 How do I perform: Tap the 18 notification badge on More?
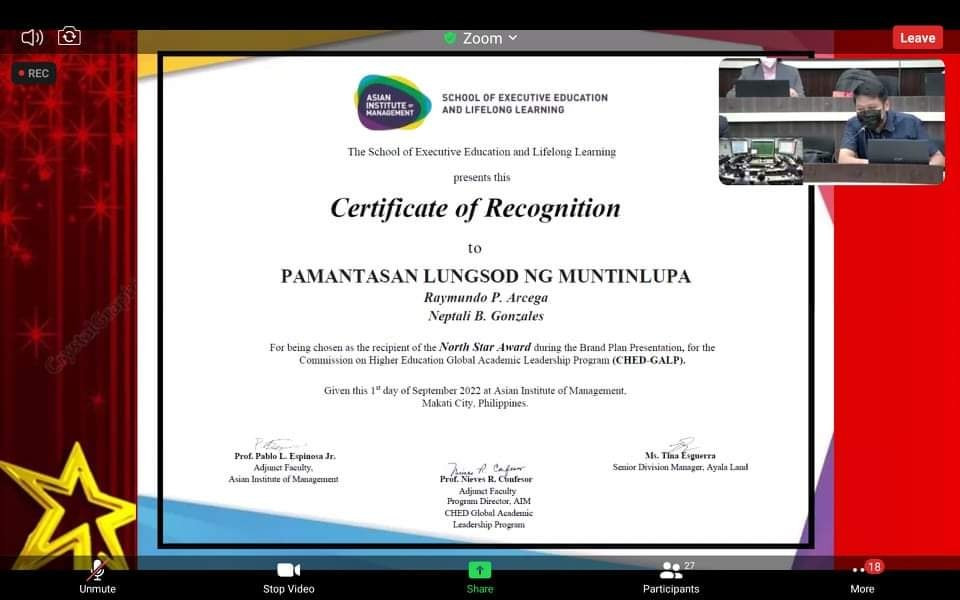(874, 567)
